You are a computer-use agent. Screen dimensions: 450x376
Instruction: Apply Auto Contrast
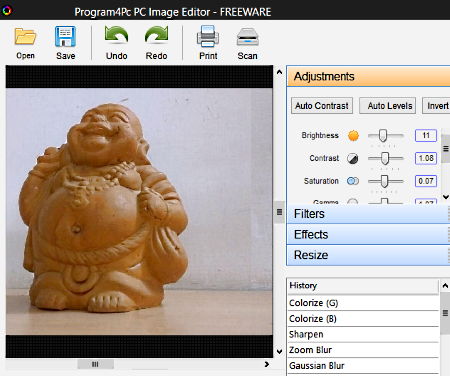322,106
